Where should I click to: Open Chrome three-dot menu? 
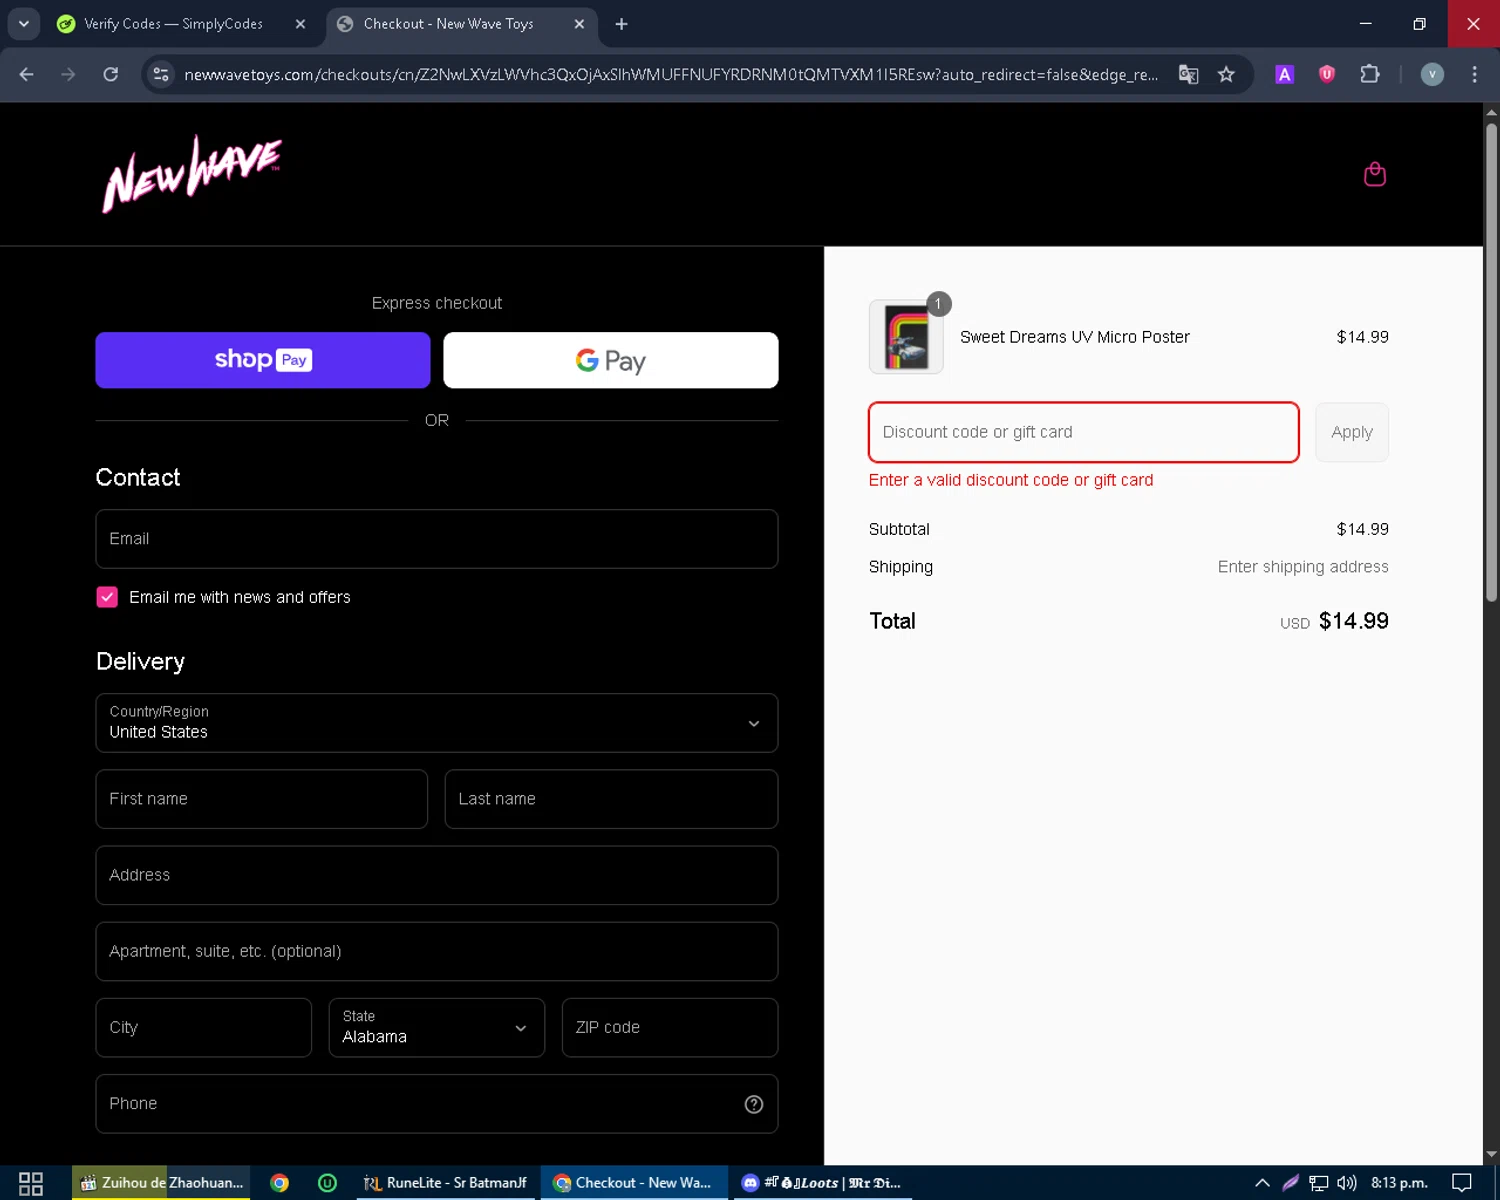[1474, 74]
